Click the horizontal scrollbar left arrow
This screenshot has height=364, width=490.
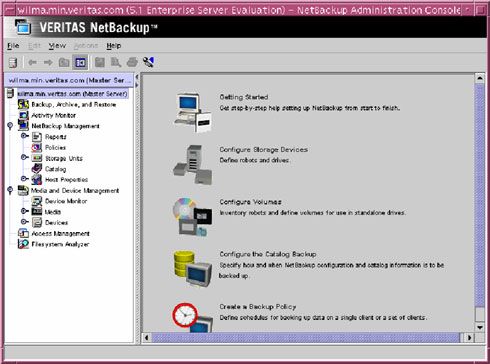(147, 338)
